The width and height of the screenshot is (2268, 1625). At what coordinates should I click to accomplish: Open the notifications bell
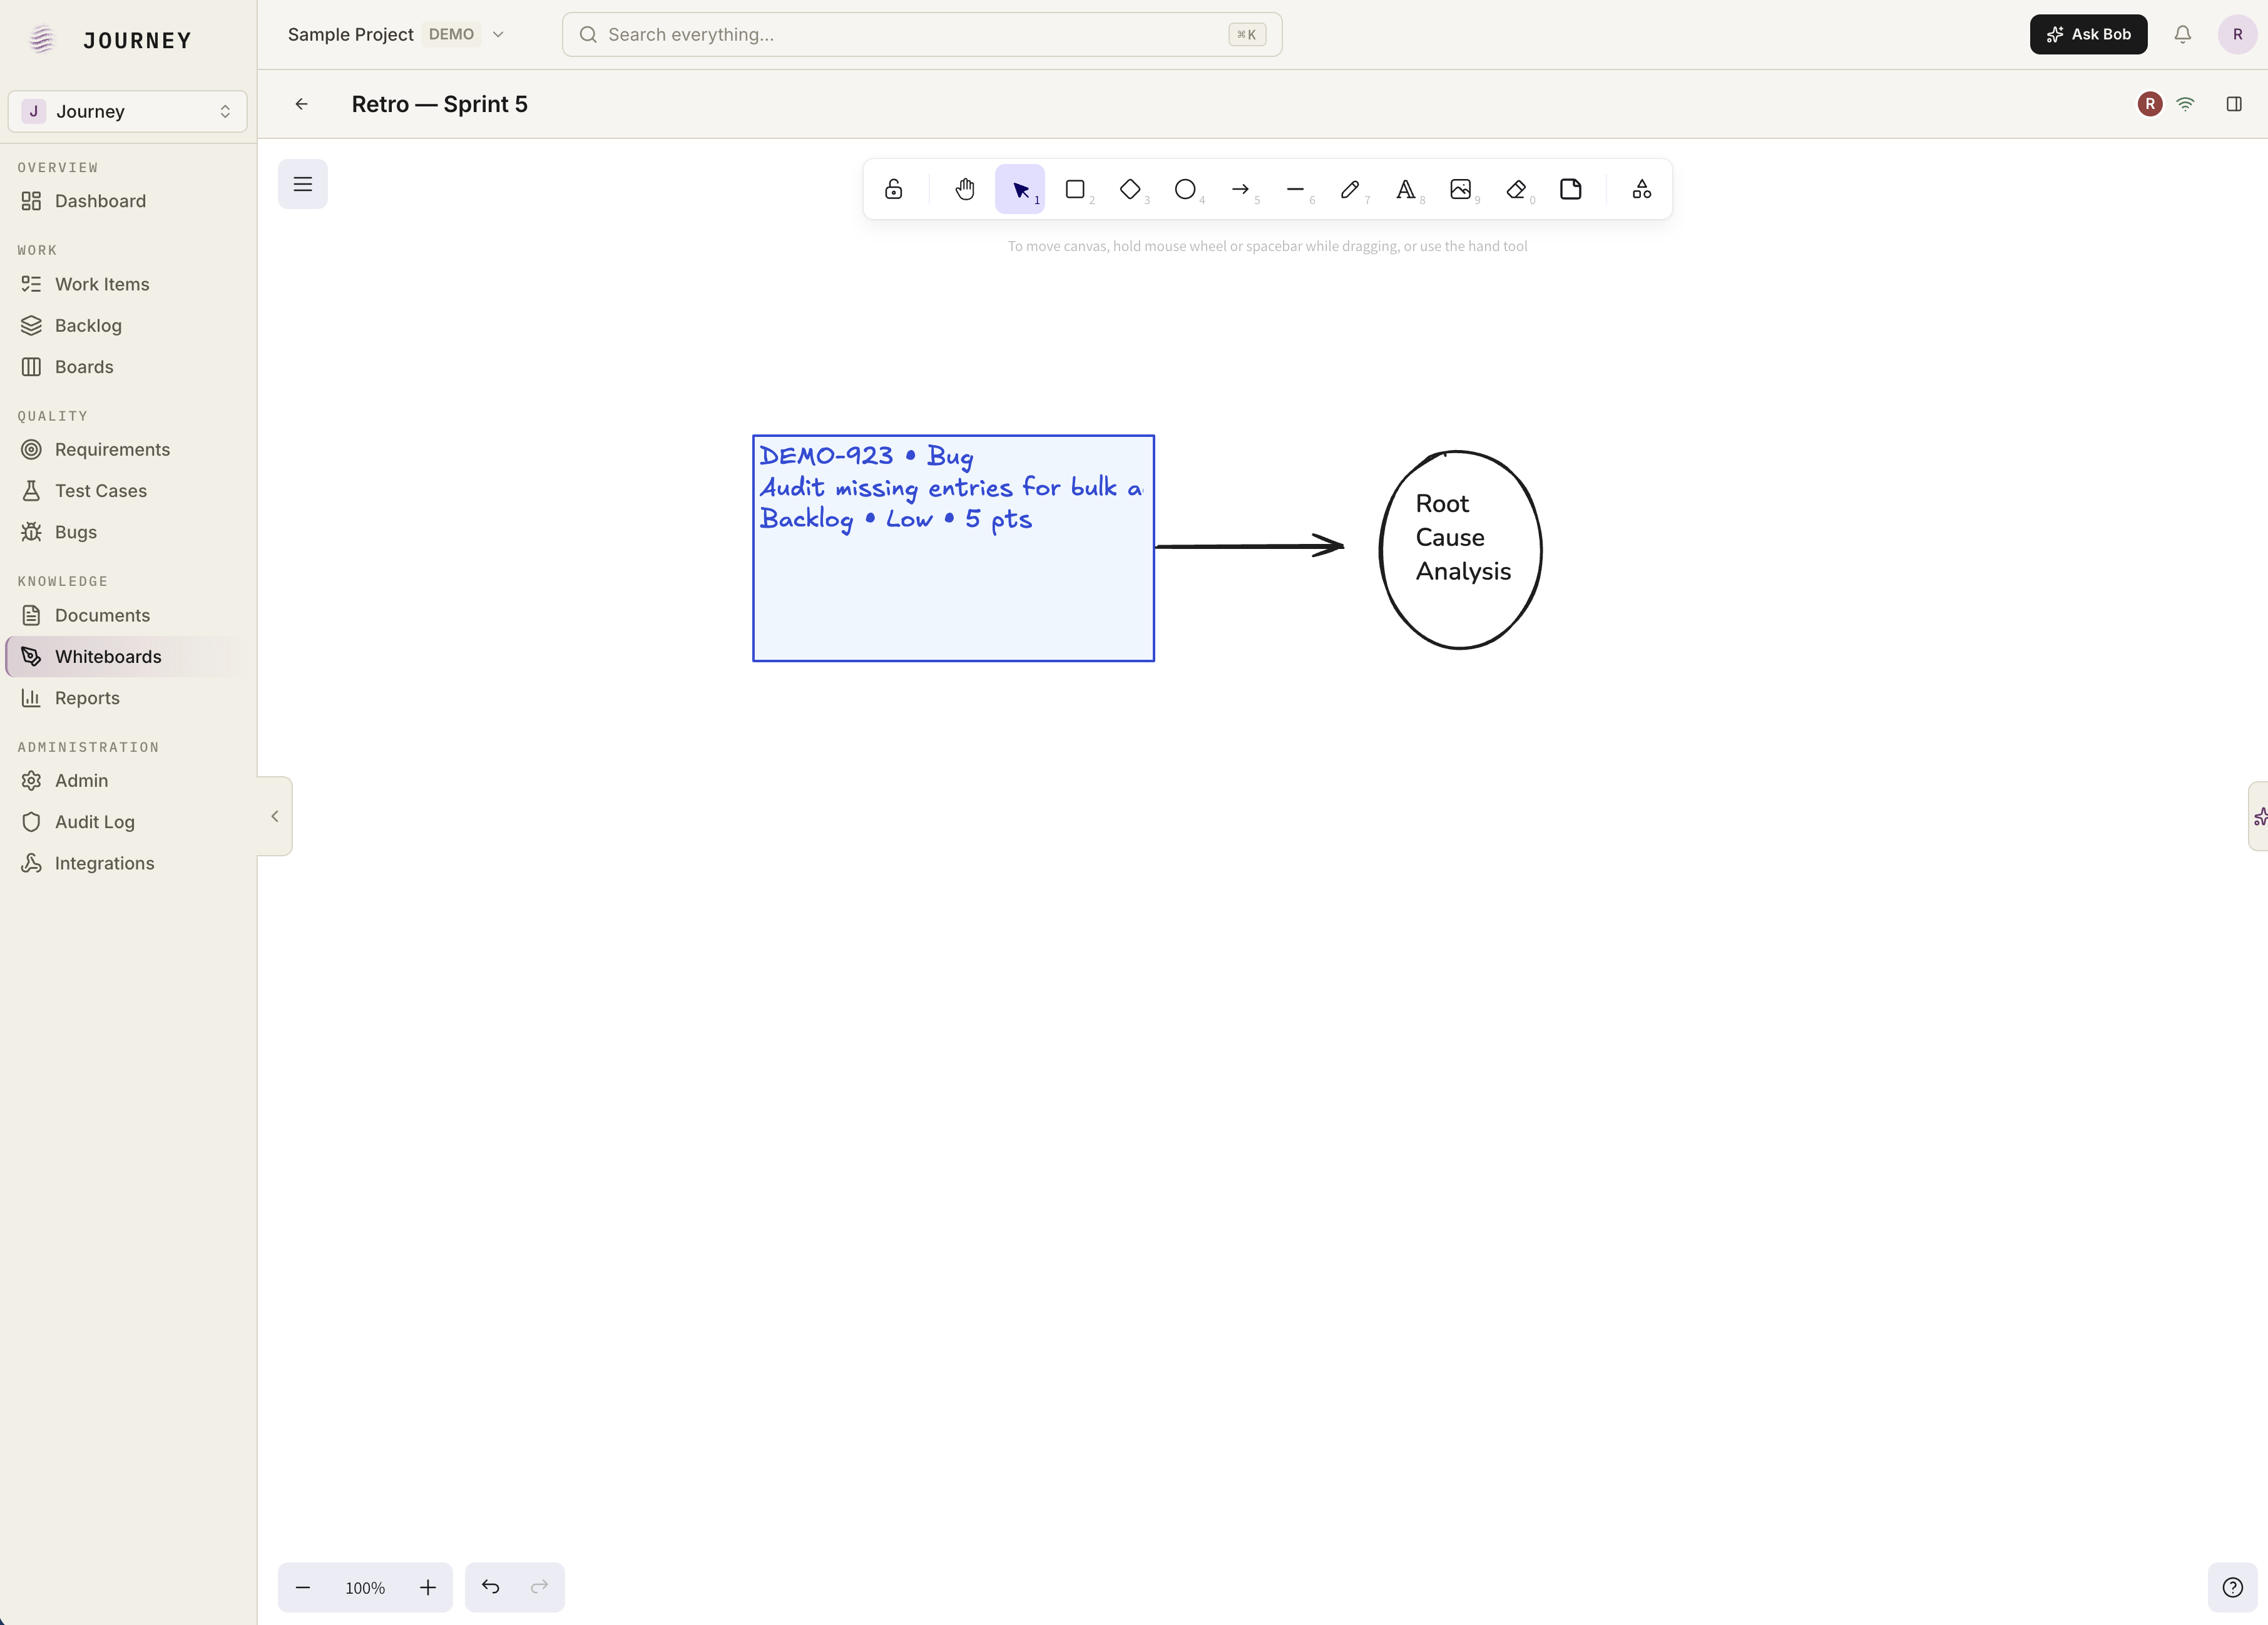2183,34
